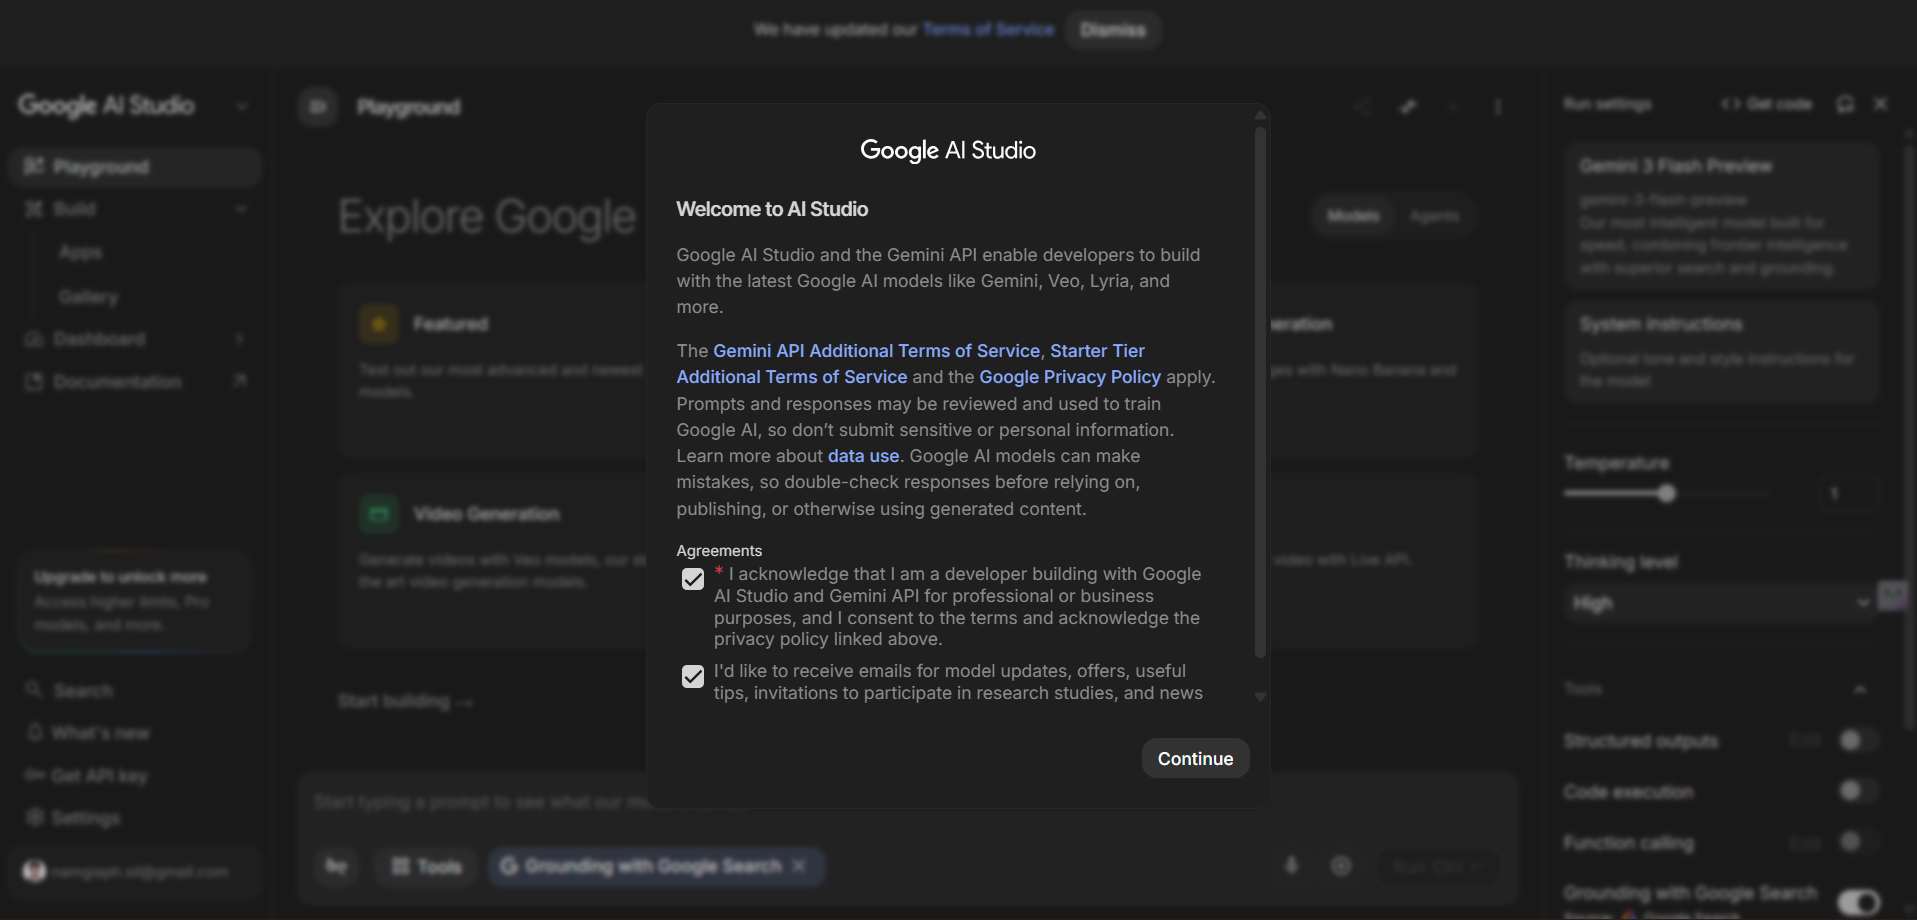The image size is (1917, 920).
Task: Toggle Code execution switch
Action: pos(1859,791)
